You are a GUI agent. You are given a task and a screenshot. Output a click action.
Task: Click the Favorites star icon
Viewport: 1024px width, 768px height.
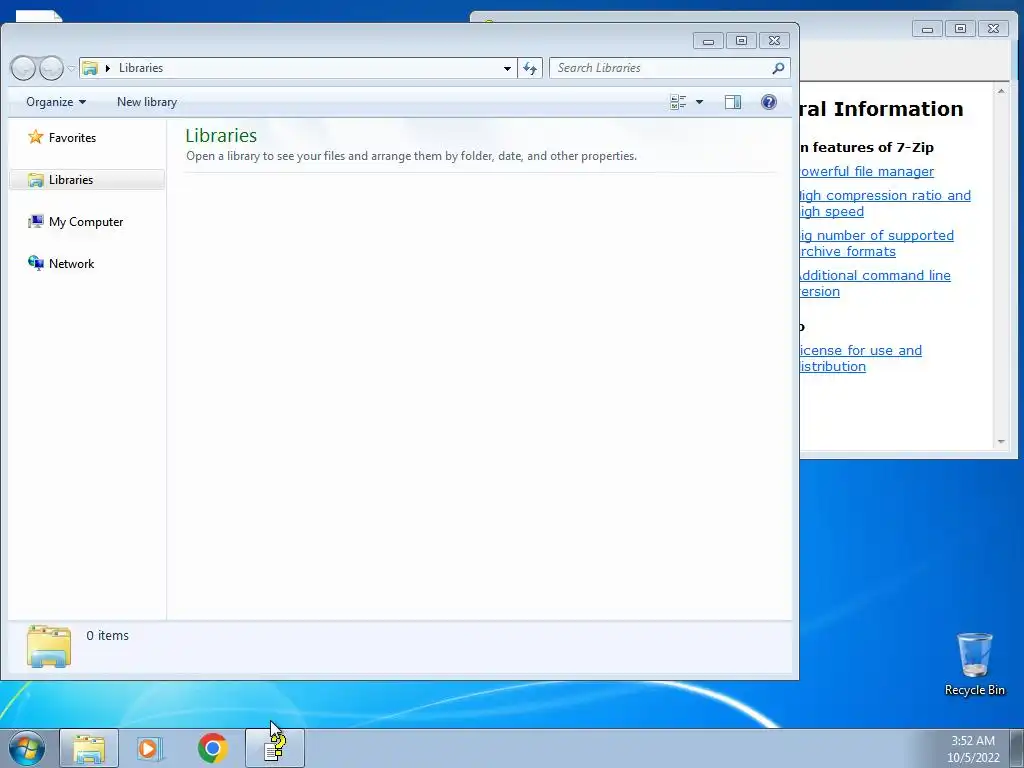click(35, 137)
